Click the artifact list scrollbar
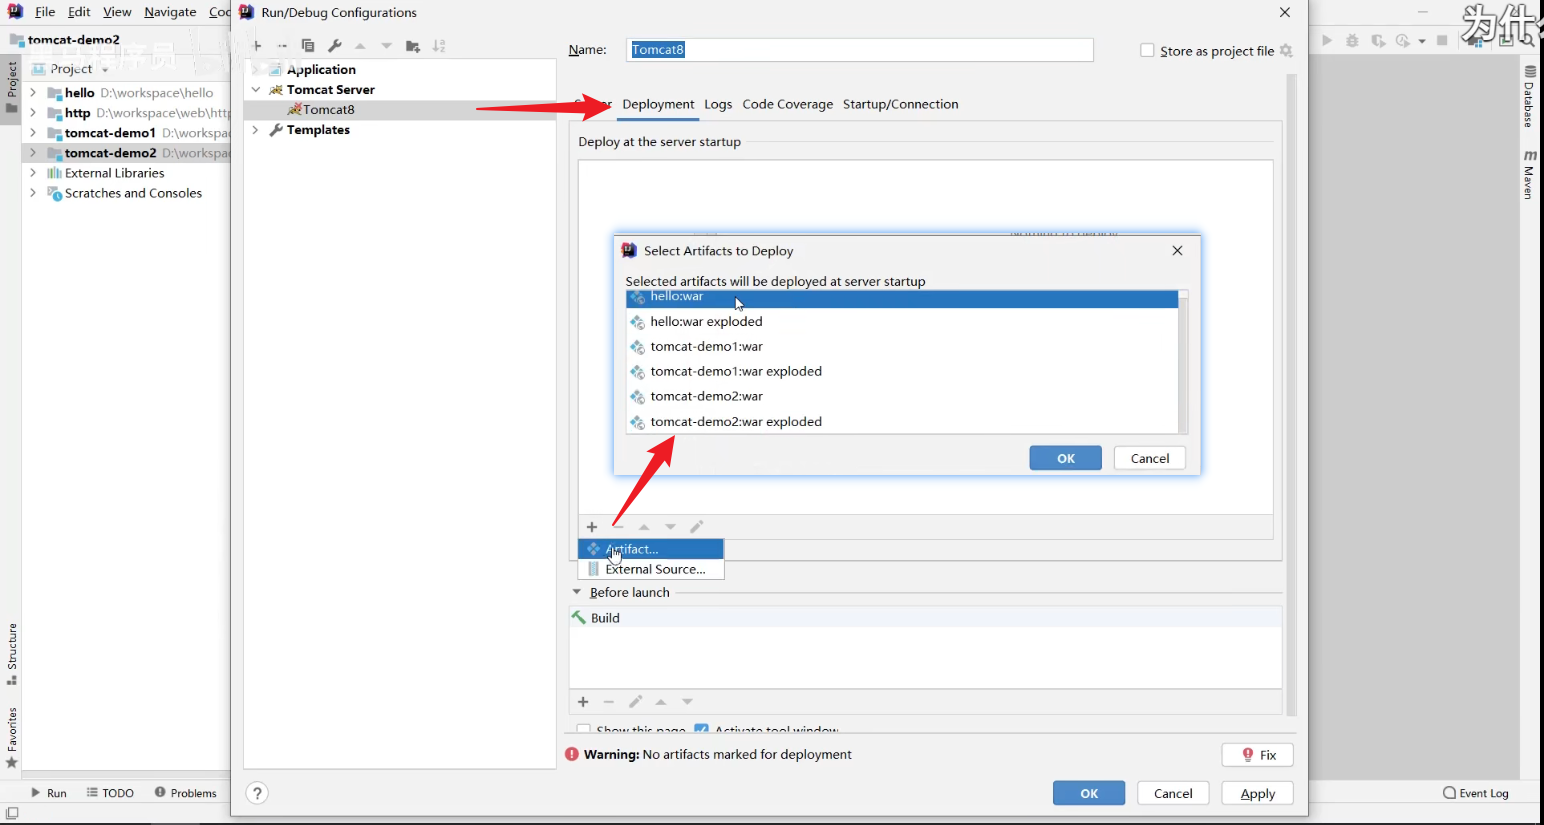The image size is (1544, 825). [1183, 361]
